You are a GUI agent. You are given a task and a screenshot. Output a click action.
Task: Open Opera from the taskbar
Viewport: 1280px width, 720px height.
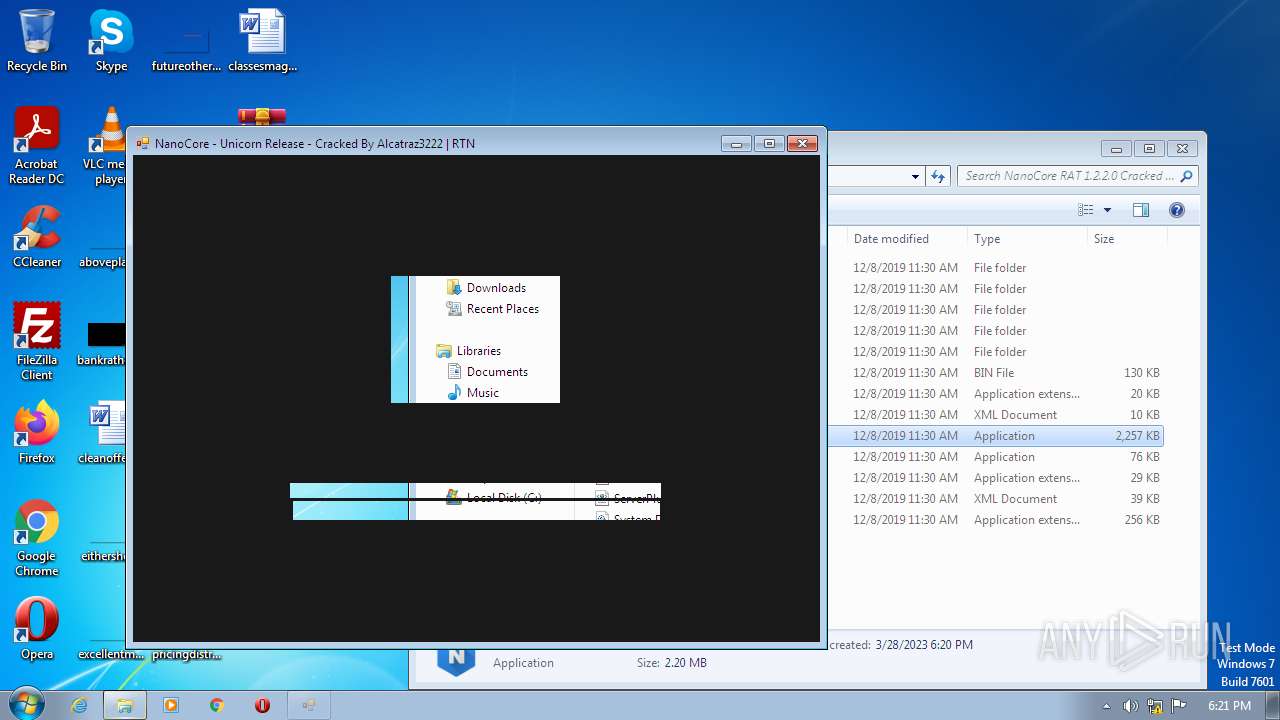[263, 705]
